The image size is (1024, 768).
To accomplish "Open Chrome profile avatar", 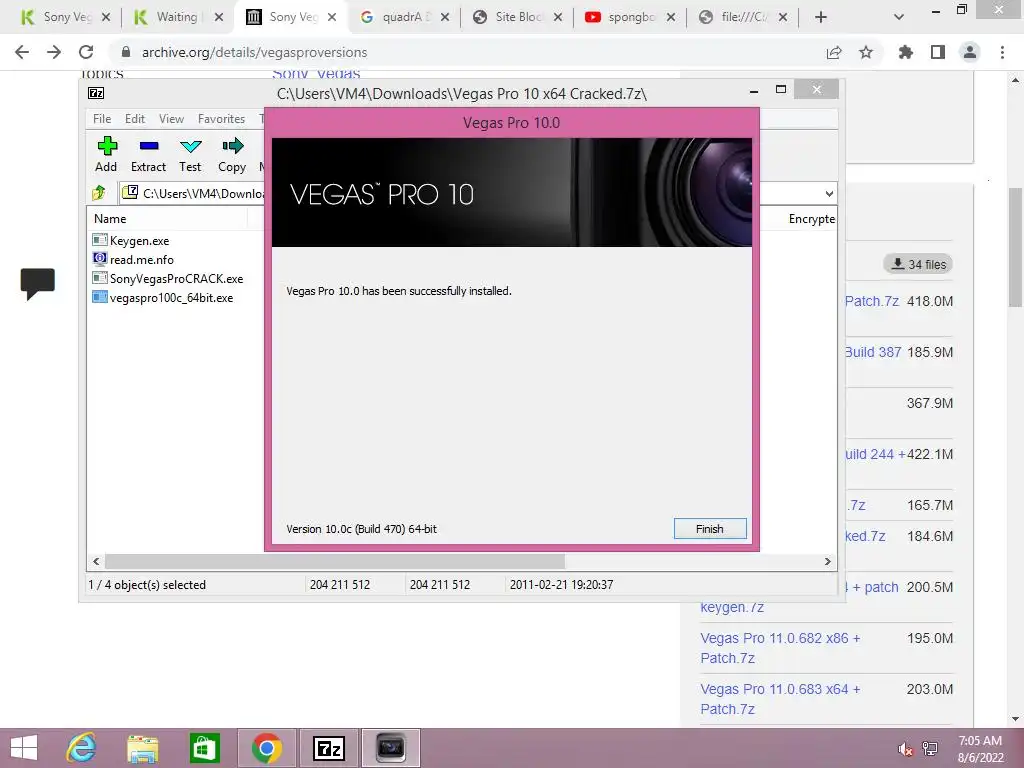I will pyautogui.click(x=970, y=52).
